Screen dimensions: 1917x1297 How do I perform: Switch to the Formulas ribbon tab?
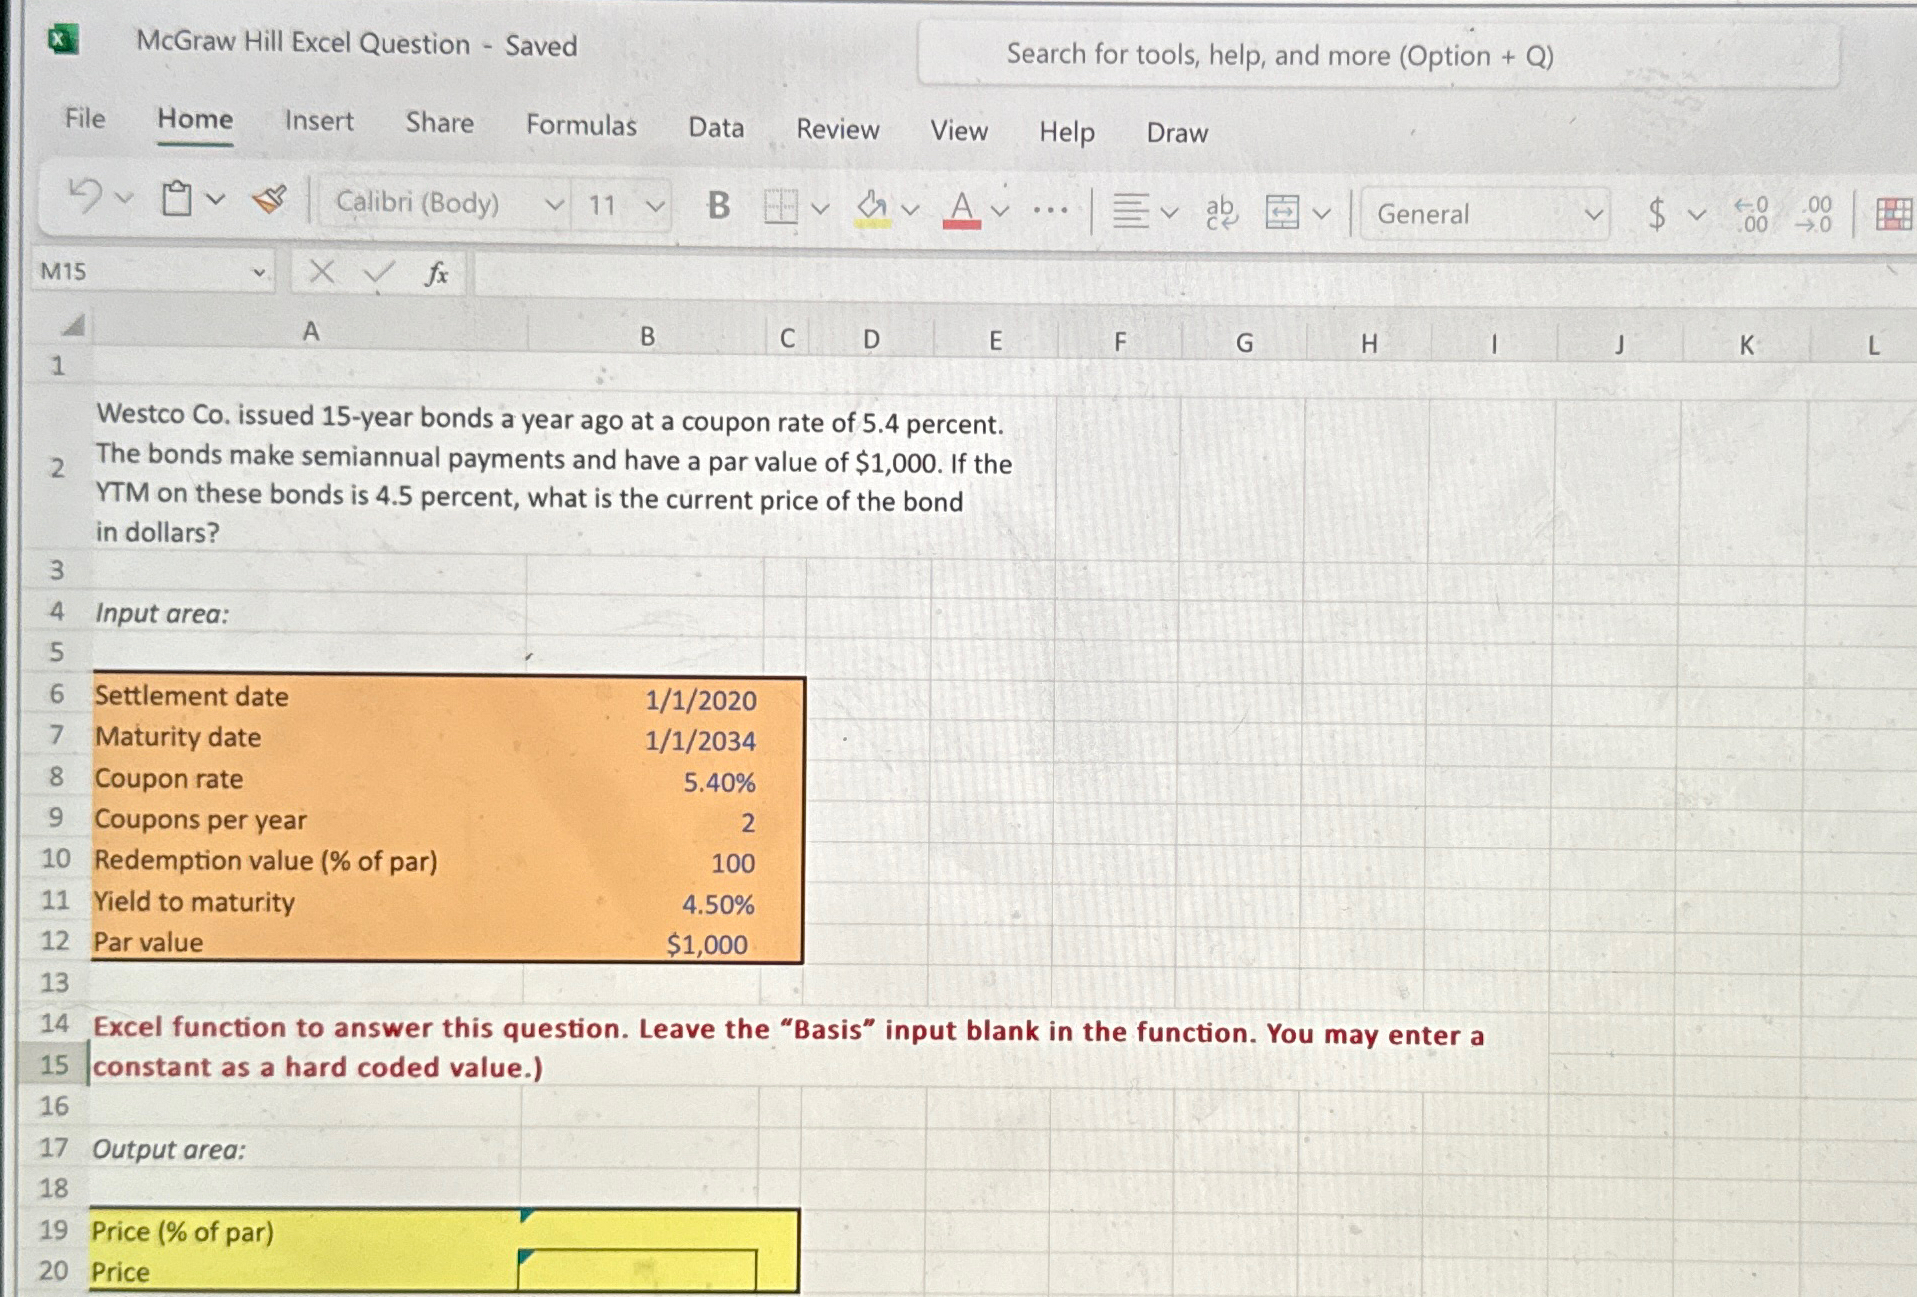point(581,126)
